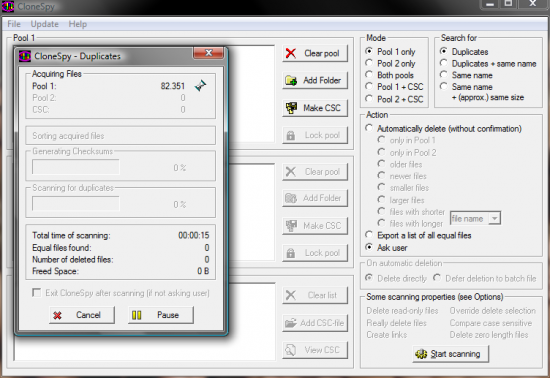Click the Total time of scanning value 00:00:15
Screen dimensions: 550x378
(194, 235)
